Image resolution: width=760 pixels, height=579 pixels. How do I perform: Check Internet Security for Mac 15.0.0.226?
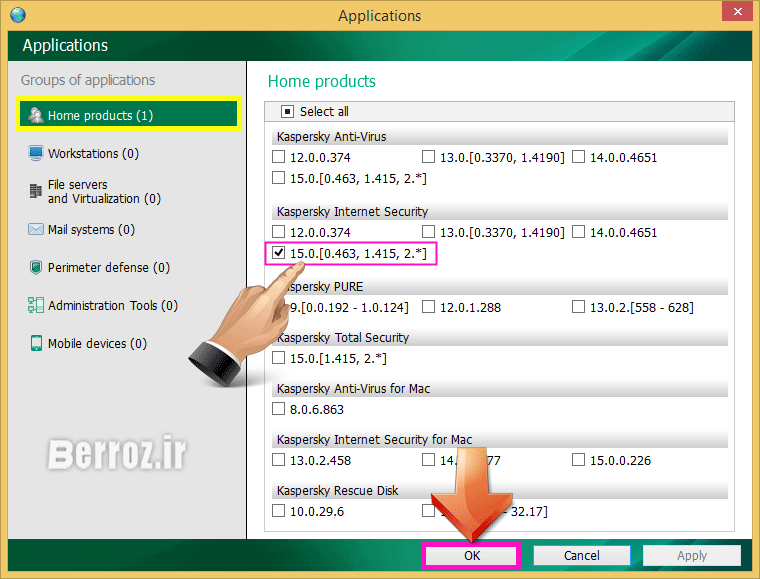coord(578,460)
